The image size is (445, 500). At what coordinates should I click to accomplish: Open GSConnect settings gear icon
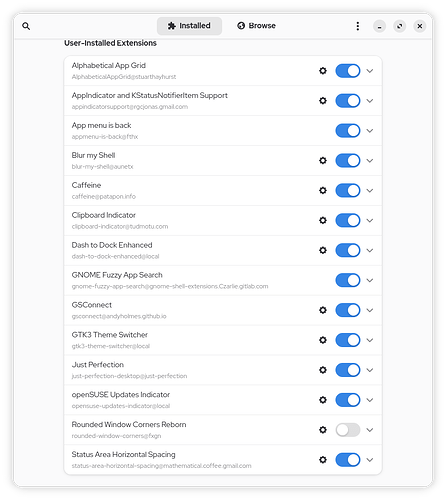click(x=323, y=310)
